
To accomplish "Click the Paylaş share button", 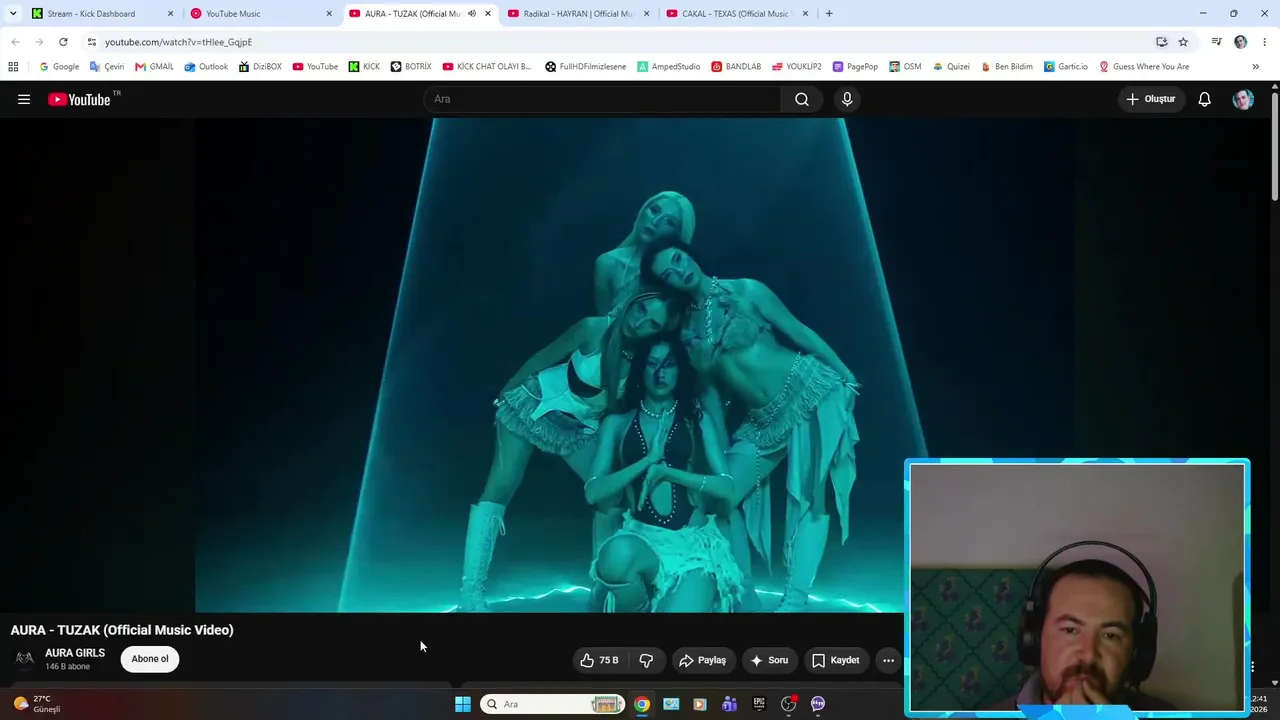I will [x=702, y=660].
